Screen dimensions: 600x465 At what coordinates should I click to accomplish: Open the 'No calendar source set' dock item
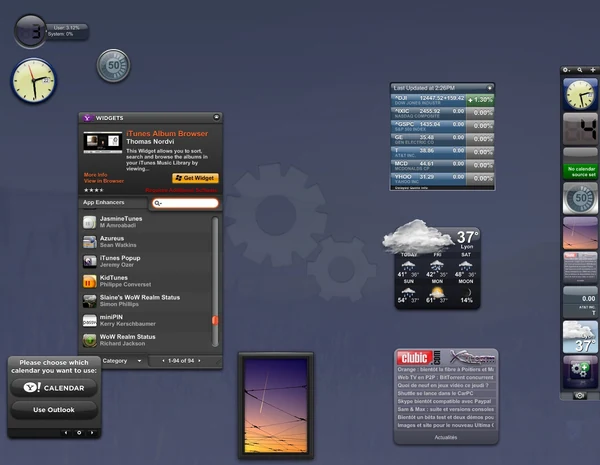[x=580, y=164]
